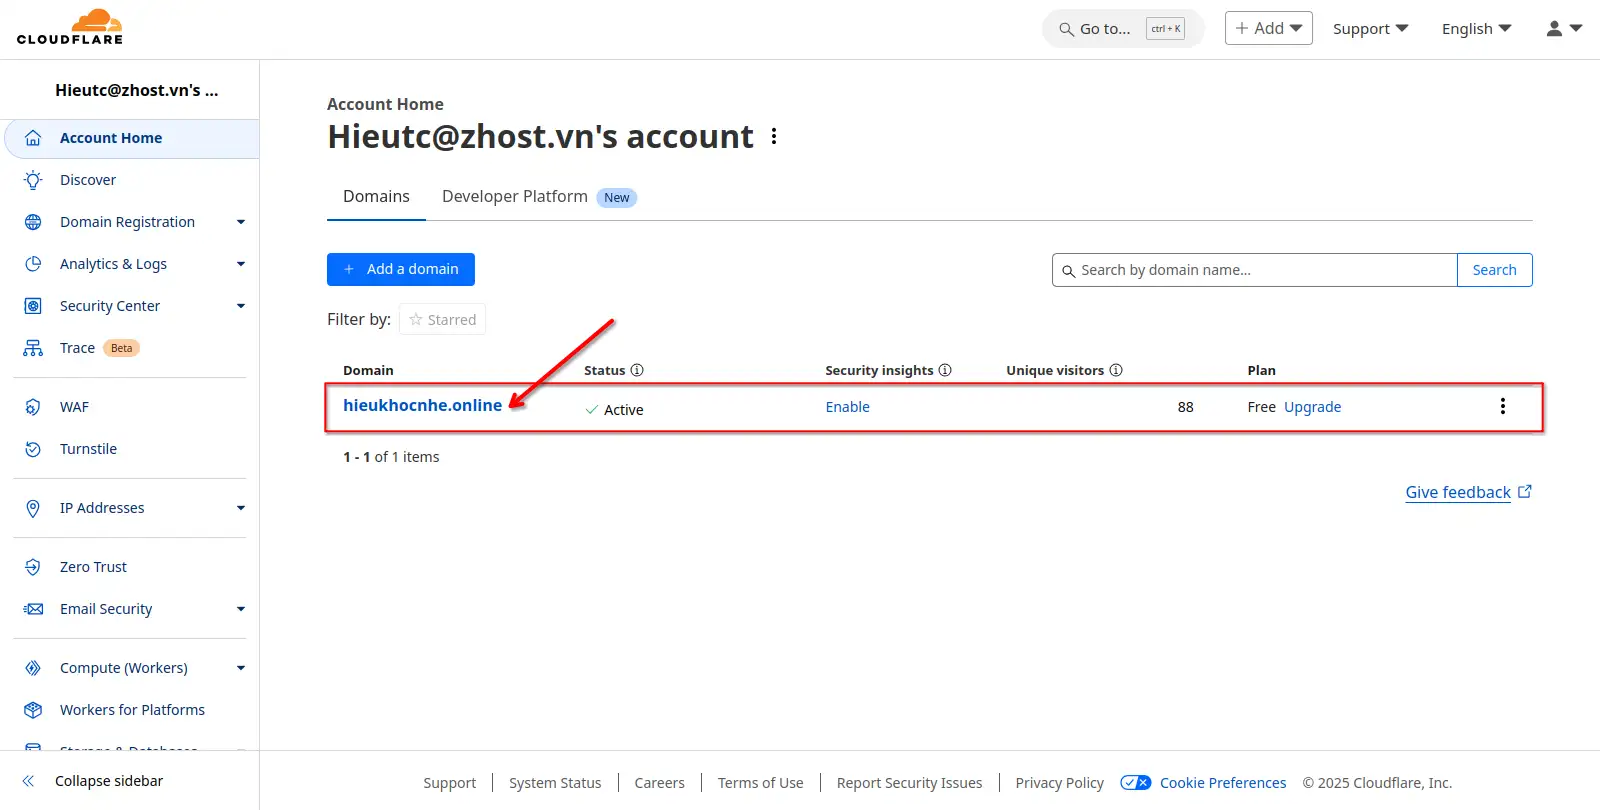Switch to the Developer Platform tab

coord(515,197)
